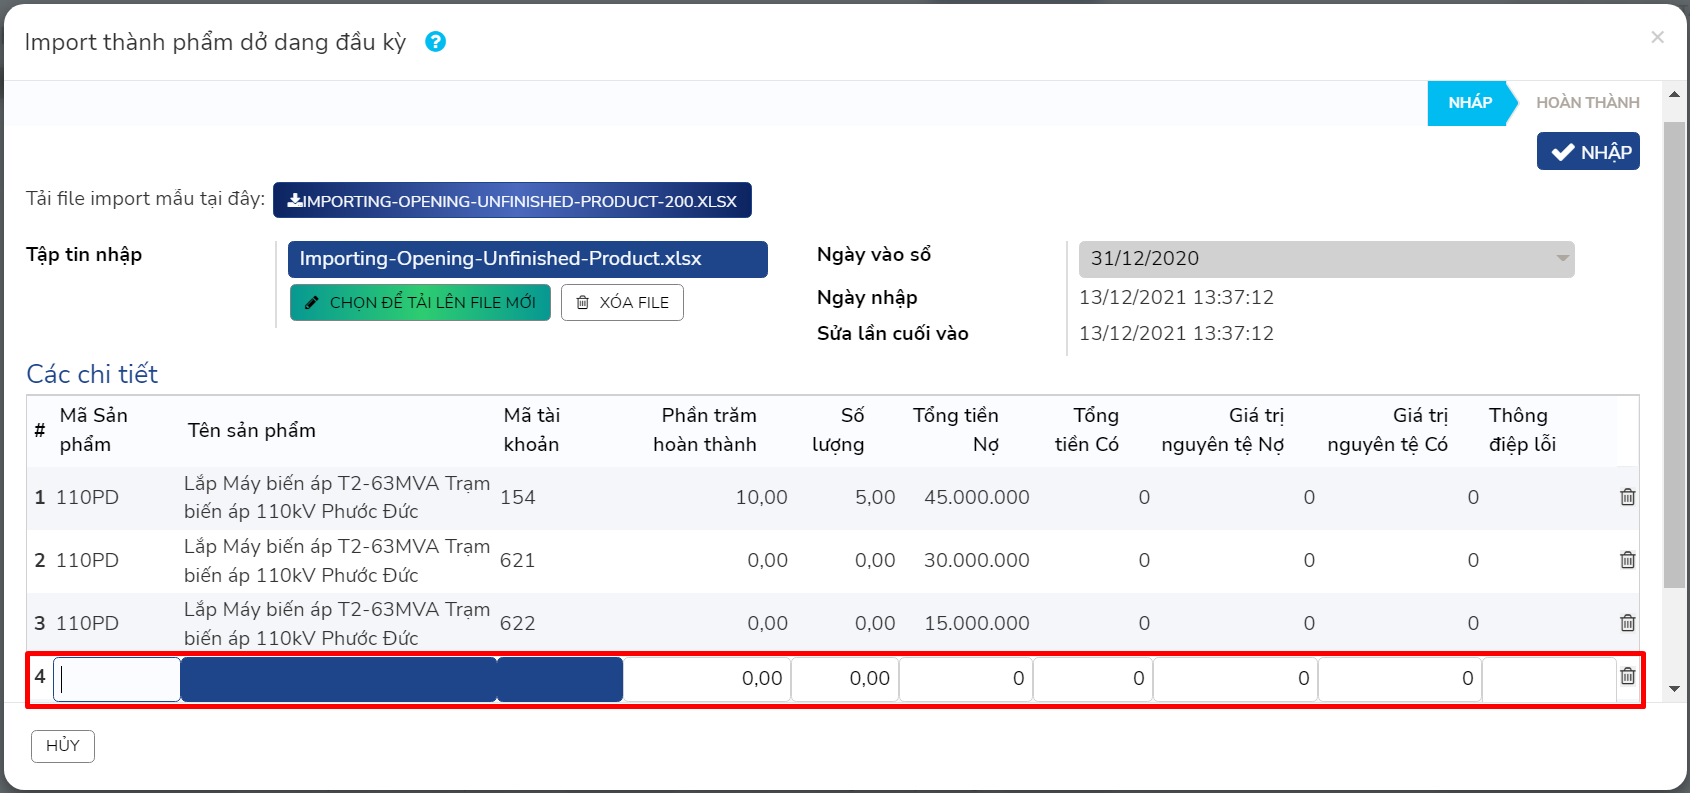The image size is (1690, 793).
Task: Click the vertical scrollbar thumb
Action: [1674, 355]
